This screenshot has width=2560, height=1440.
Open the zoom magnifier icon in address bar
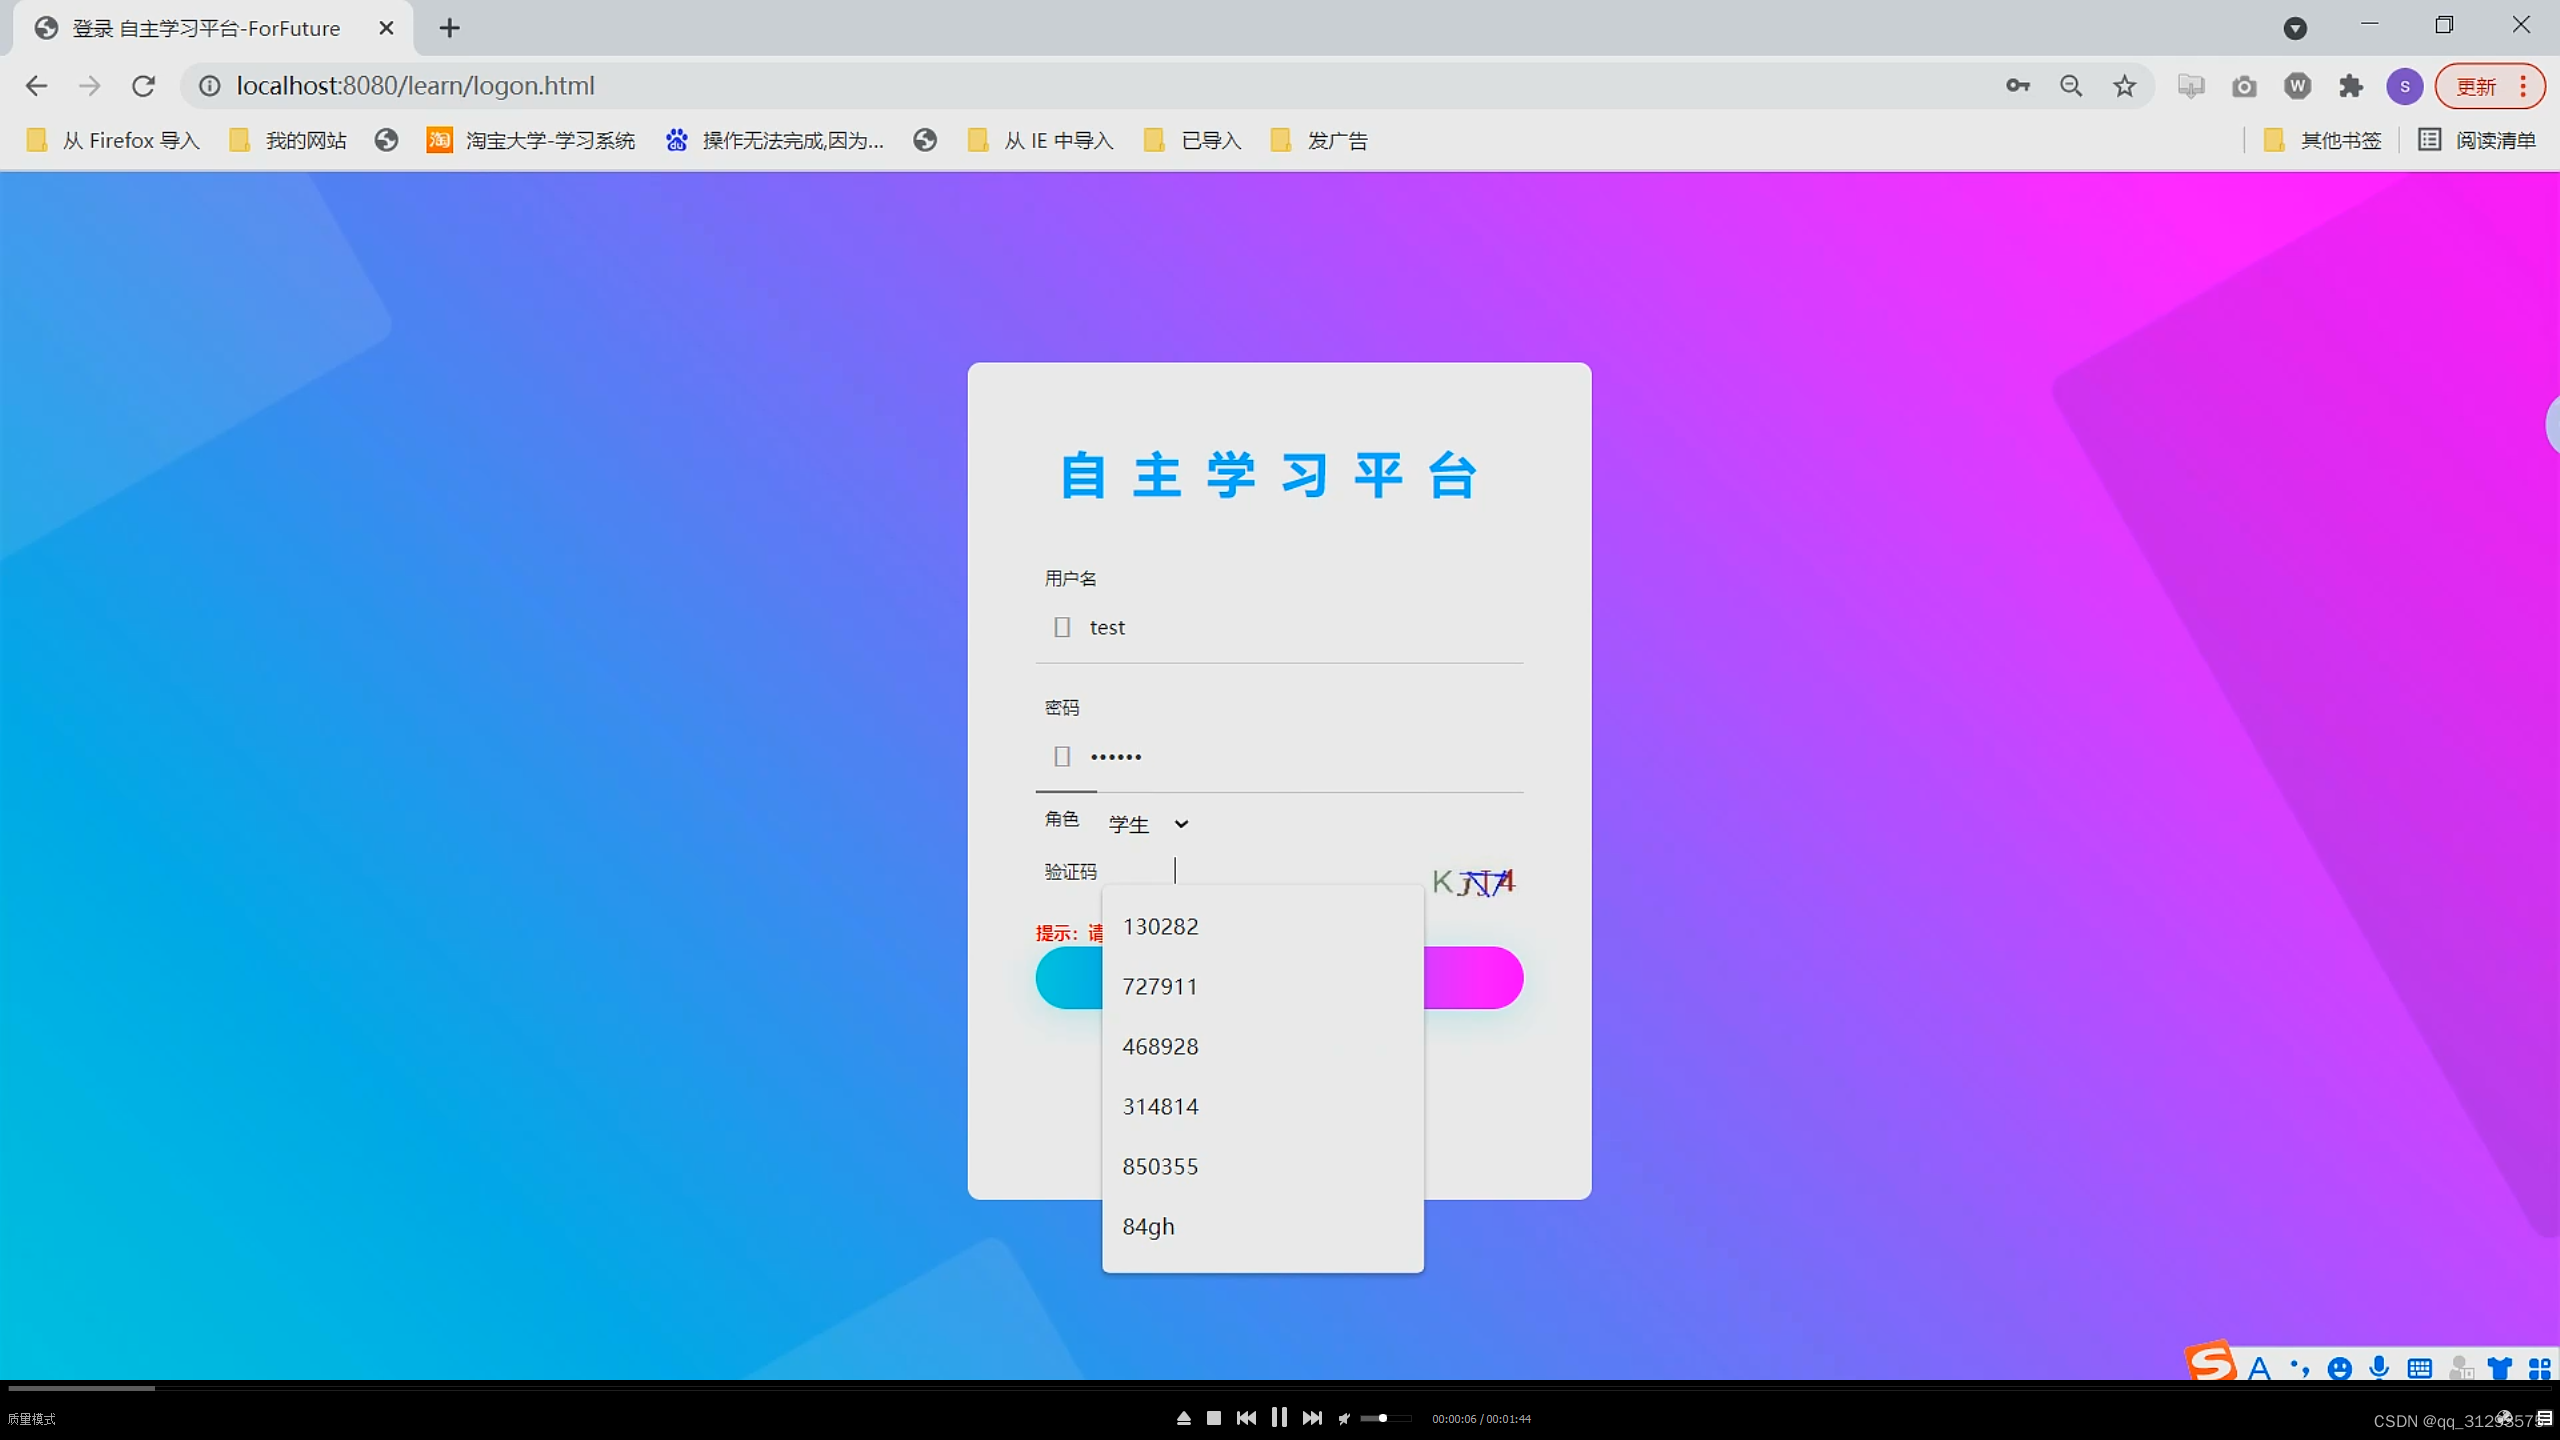click(2071, 86)
